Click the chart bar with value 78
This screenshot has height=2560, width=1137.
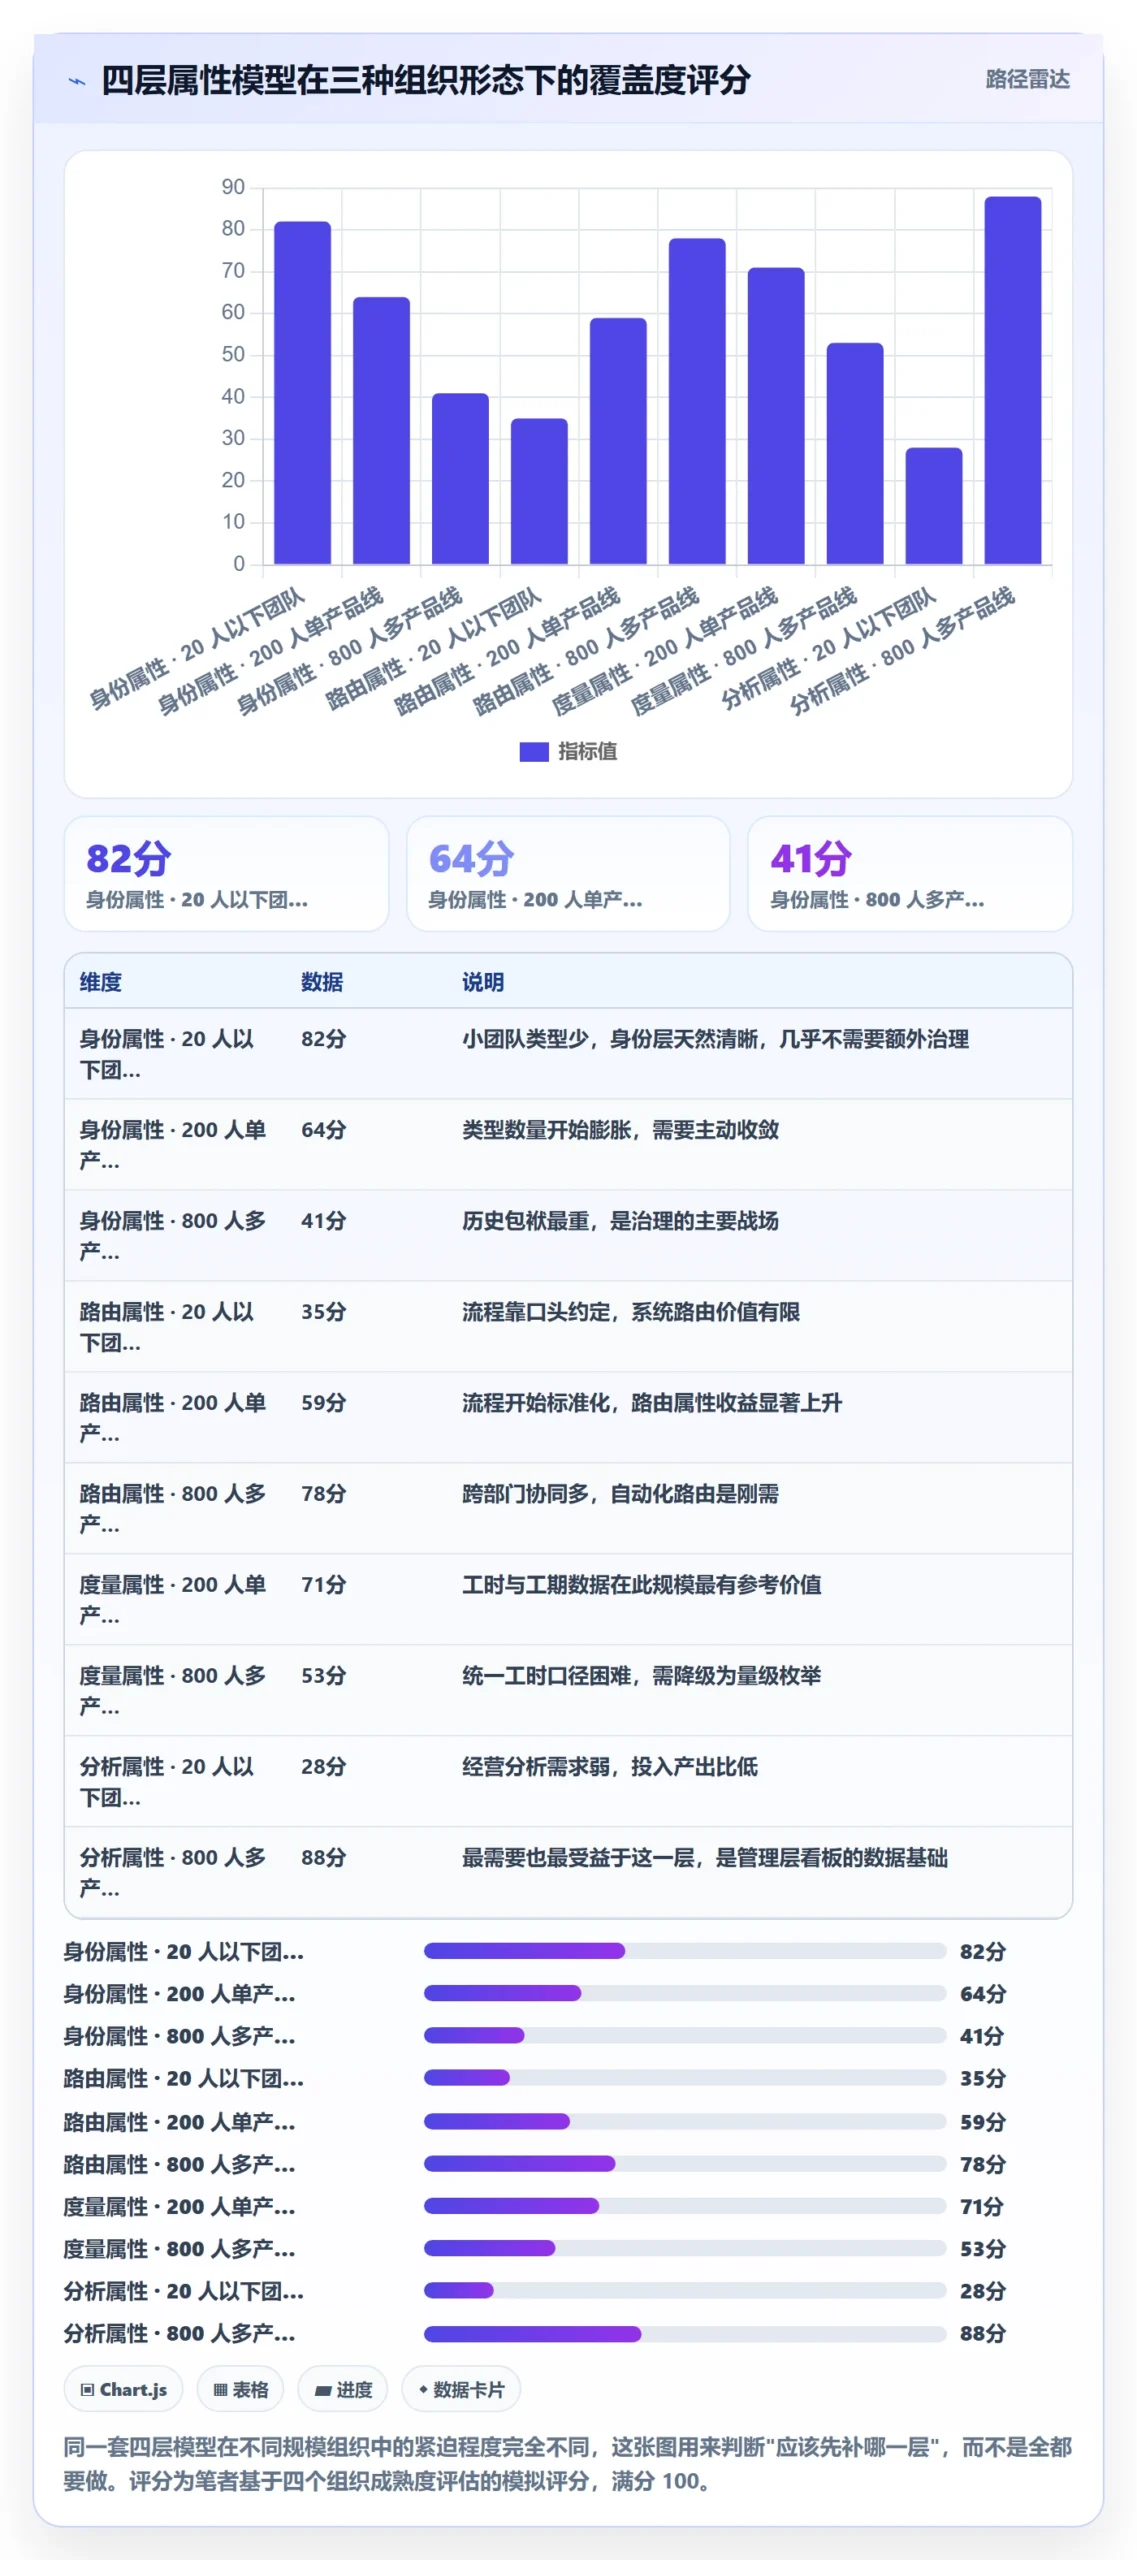(697, 402)
